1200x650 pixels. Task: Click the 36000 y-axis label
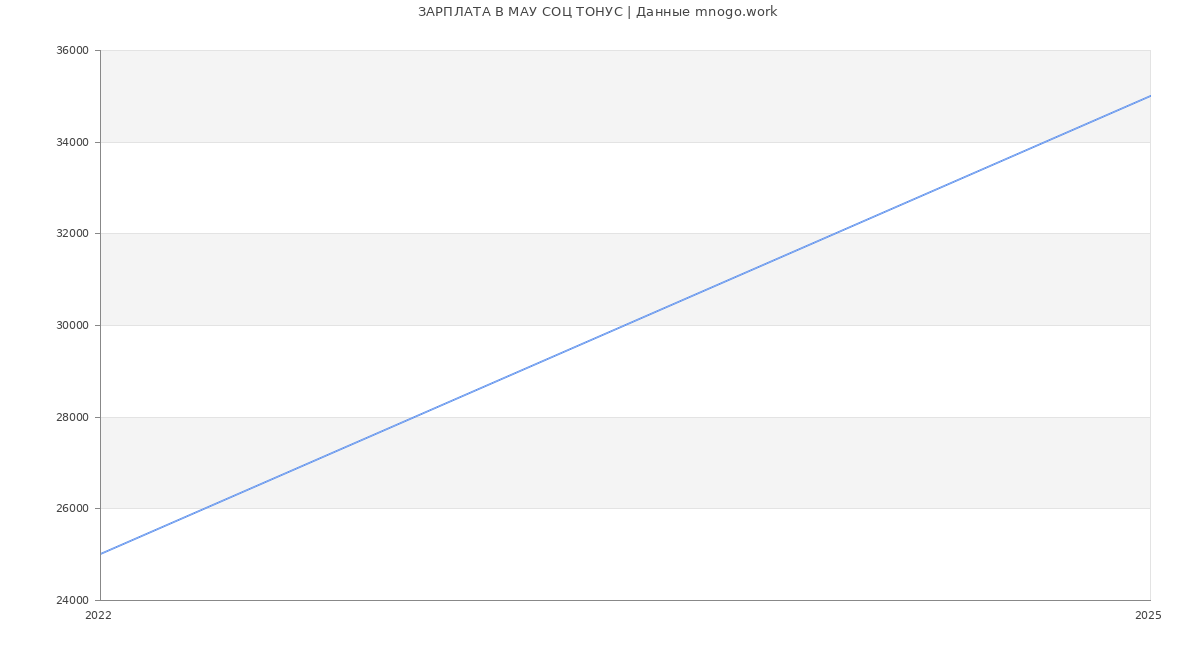tap(74, 51)
